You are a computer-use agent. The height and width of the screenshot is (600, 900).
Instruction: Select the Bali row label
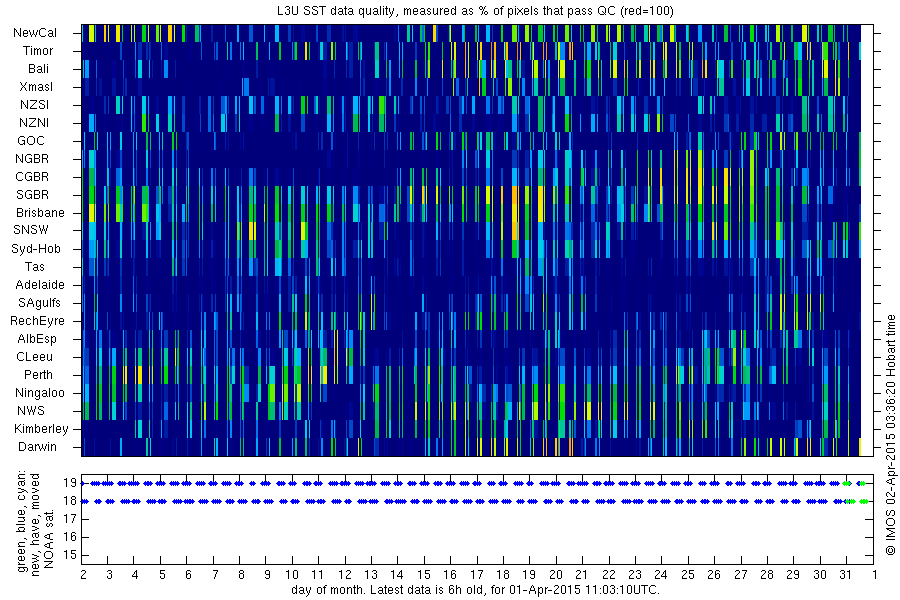[x=38, y=69]
